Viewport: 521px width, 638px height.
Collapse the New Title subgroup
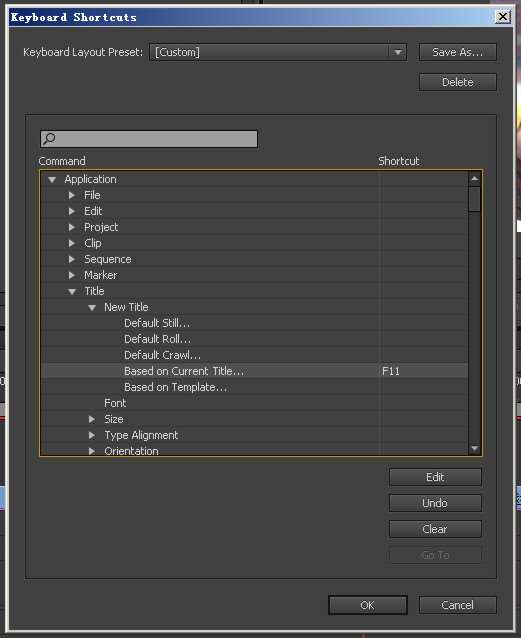point(92,308)
